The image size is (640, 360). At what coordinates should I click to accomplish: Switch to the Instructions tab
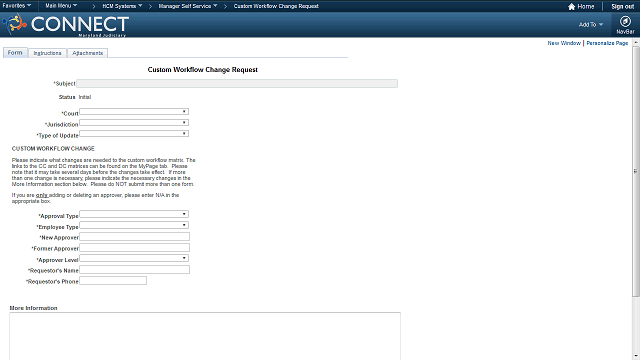[47, 53]
